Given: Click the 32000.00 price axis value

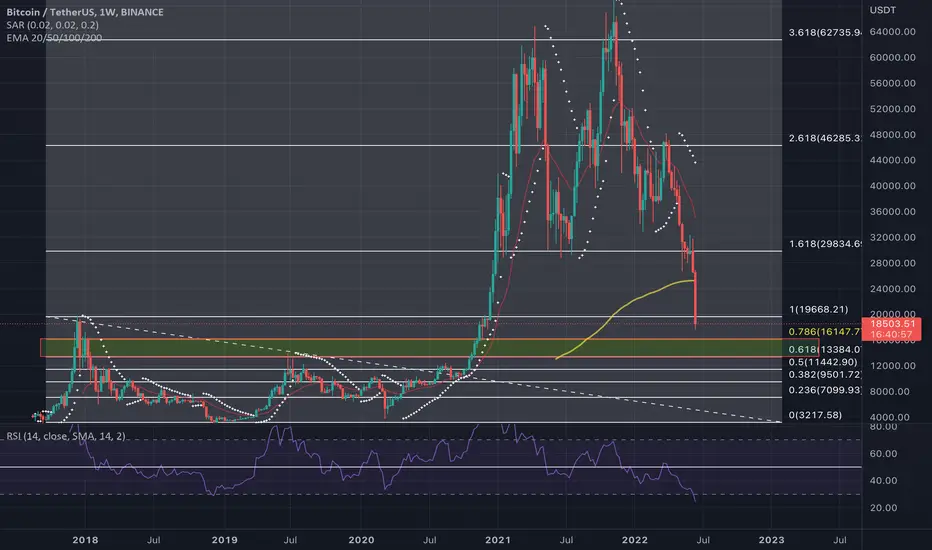Looking at the screenshot, I should pyautogui.click(x=892, y=237).
